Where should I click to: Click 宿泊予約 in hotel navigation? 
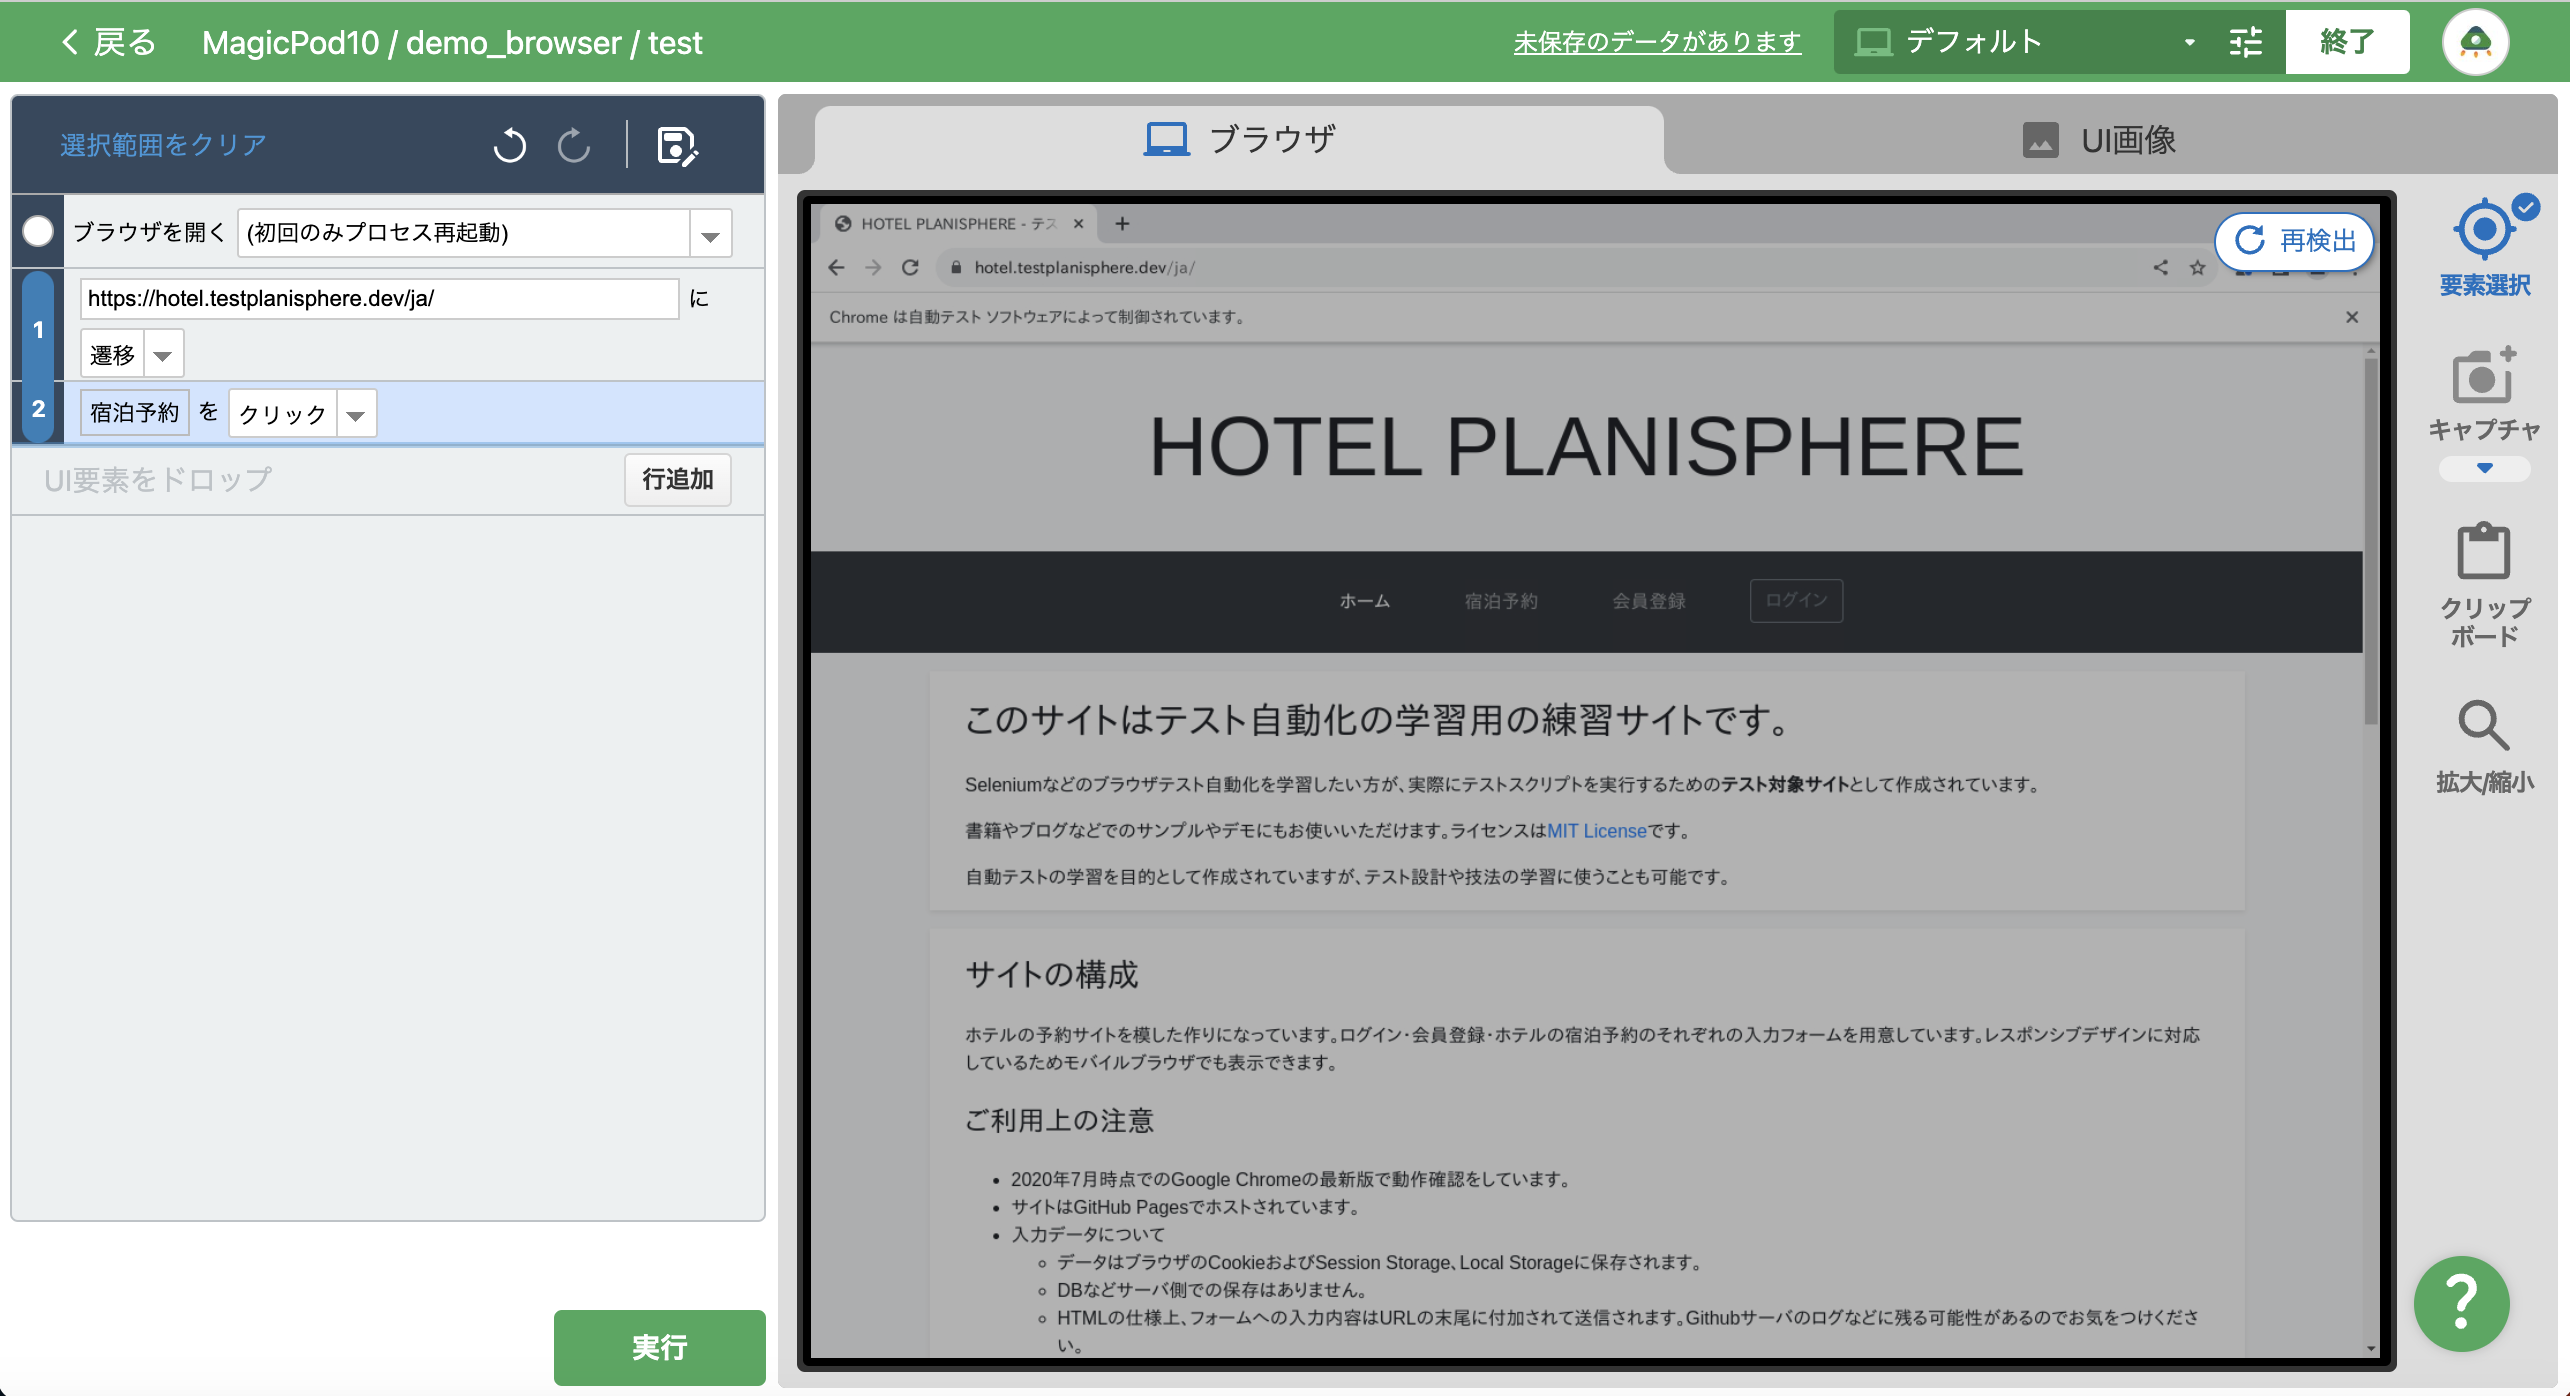tap(1501, 601)
